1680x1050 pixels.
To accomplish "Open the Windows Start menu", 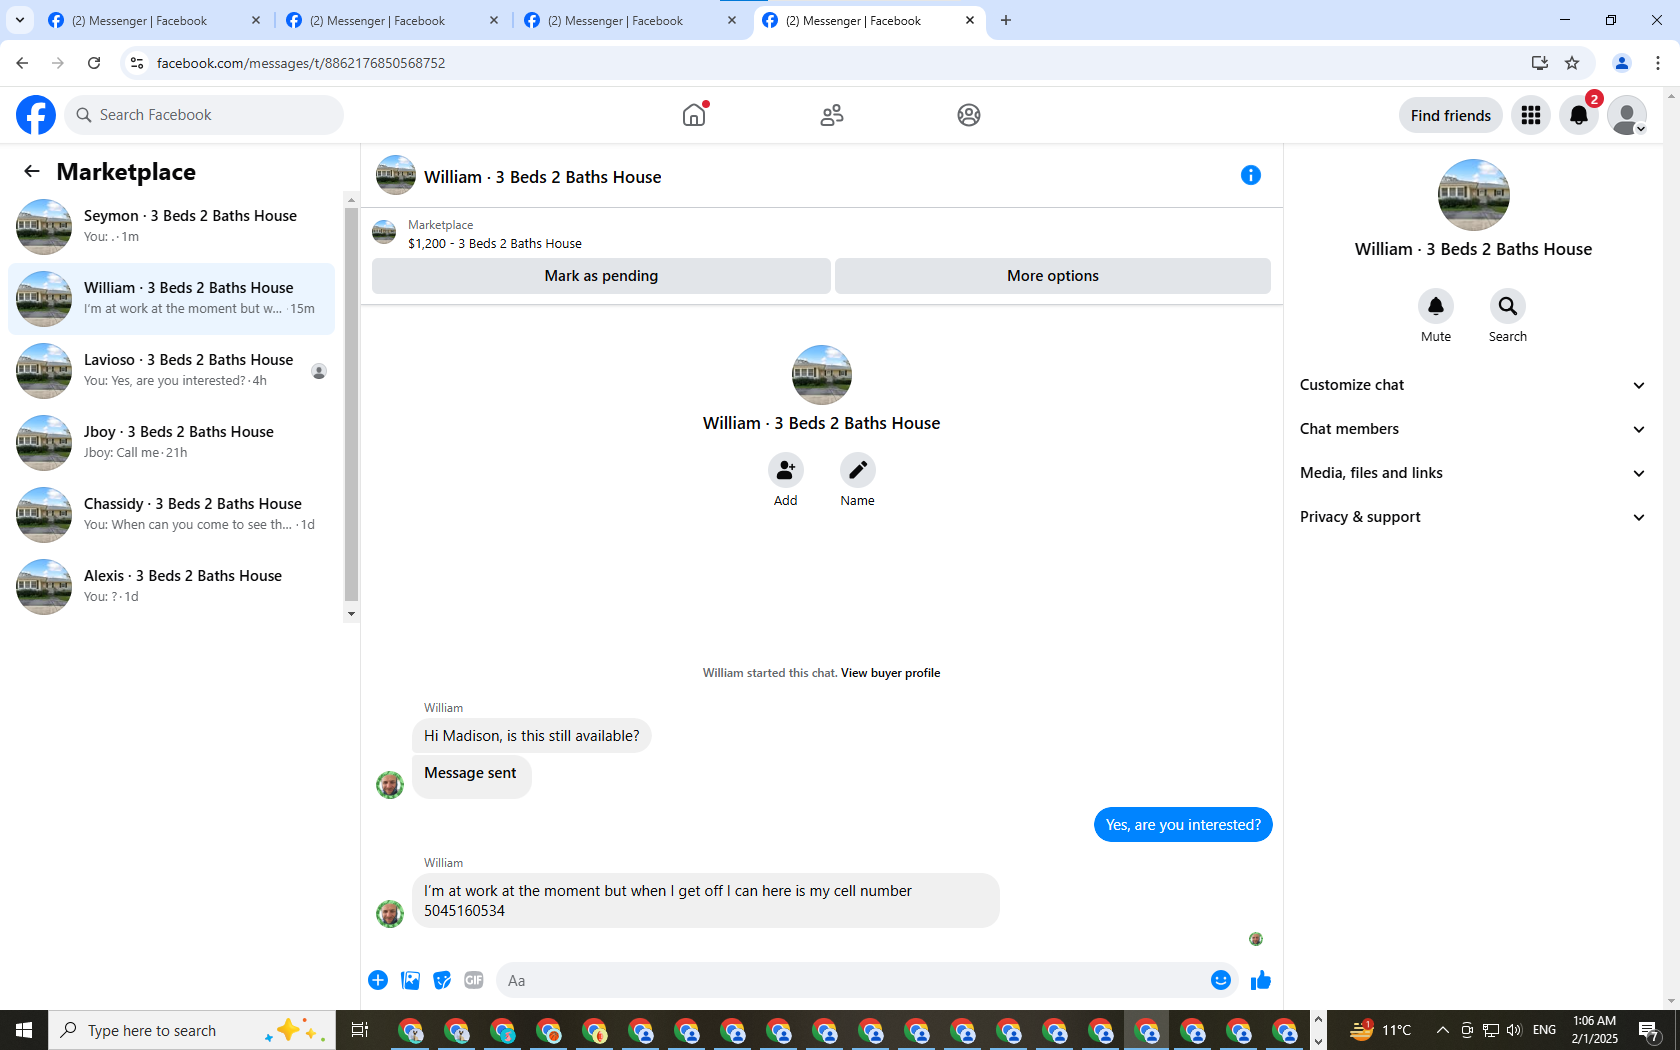I will click(x=24, y=1030).
